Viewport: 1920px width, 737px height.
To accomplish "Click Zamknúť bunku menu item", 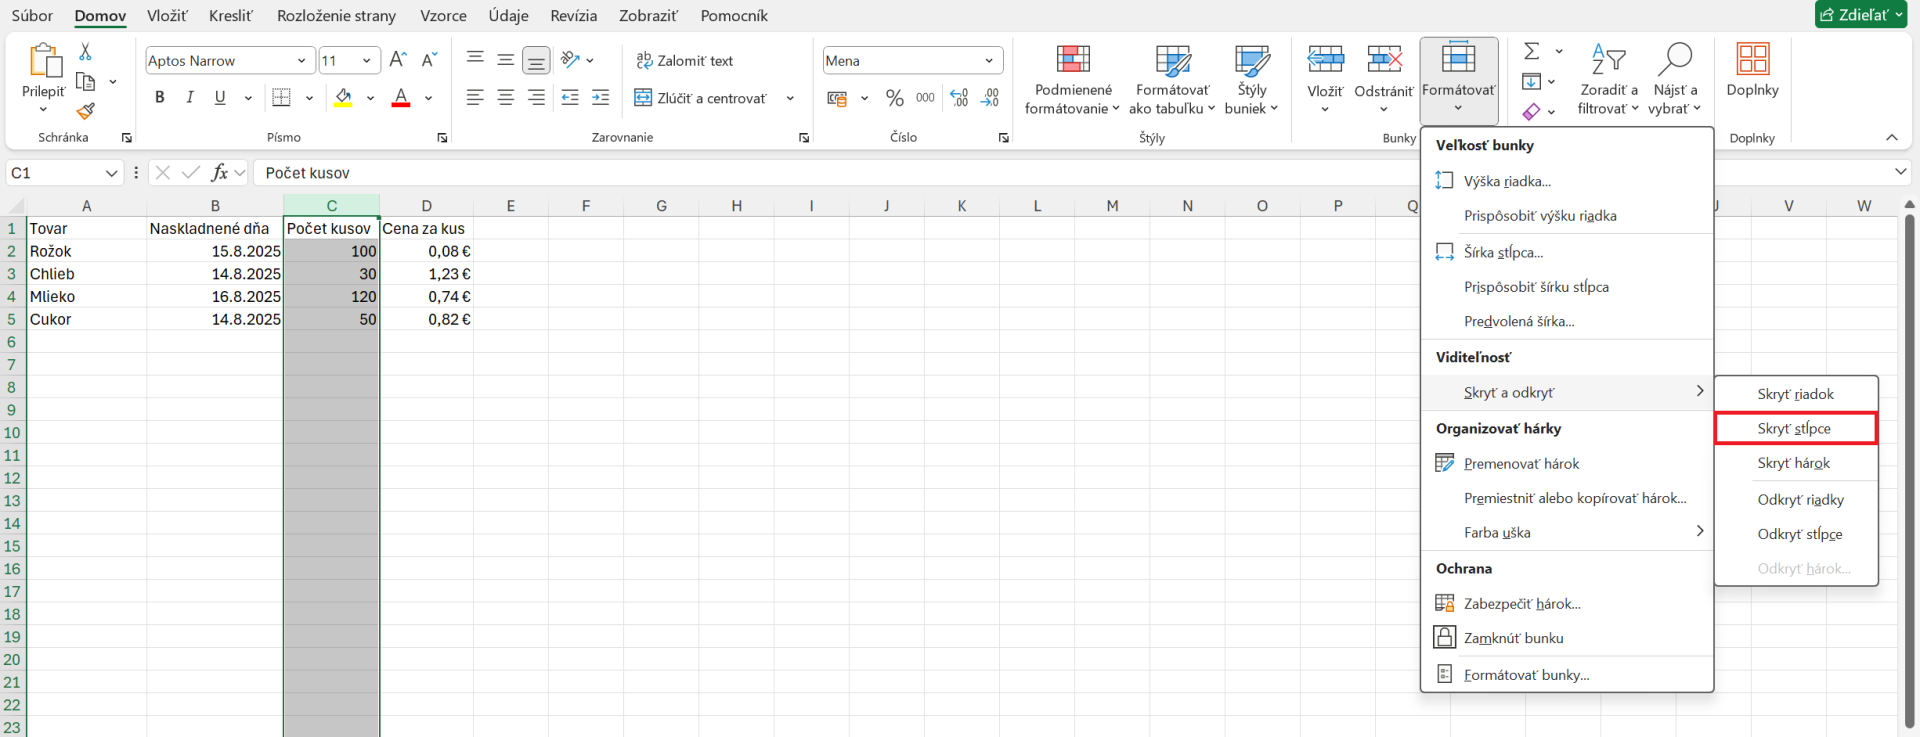I will (x=1567, y=638).
